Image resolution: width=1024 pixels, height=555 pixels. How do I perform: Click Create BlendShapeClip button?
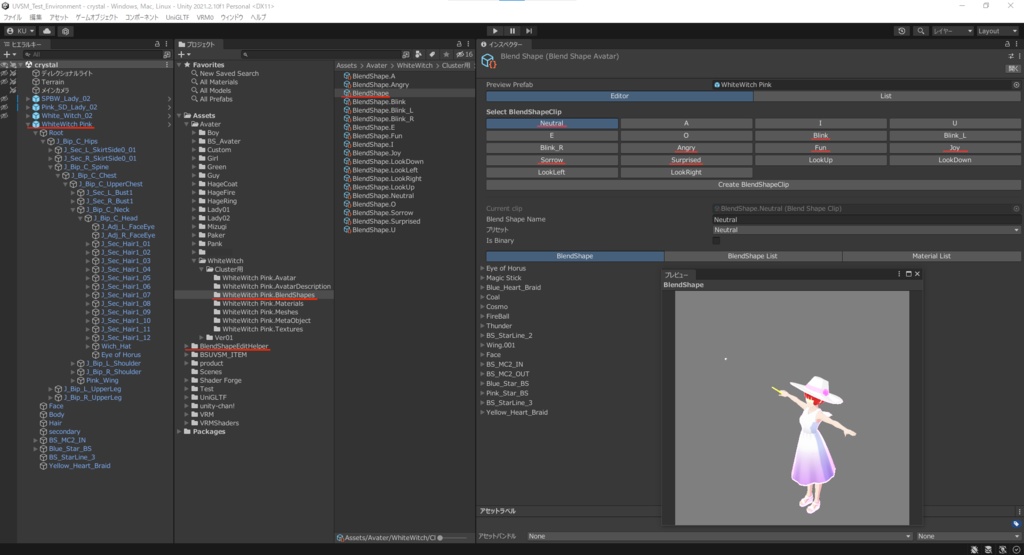coord(753,185)
